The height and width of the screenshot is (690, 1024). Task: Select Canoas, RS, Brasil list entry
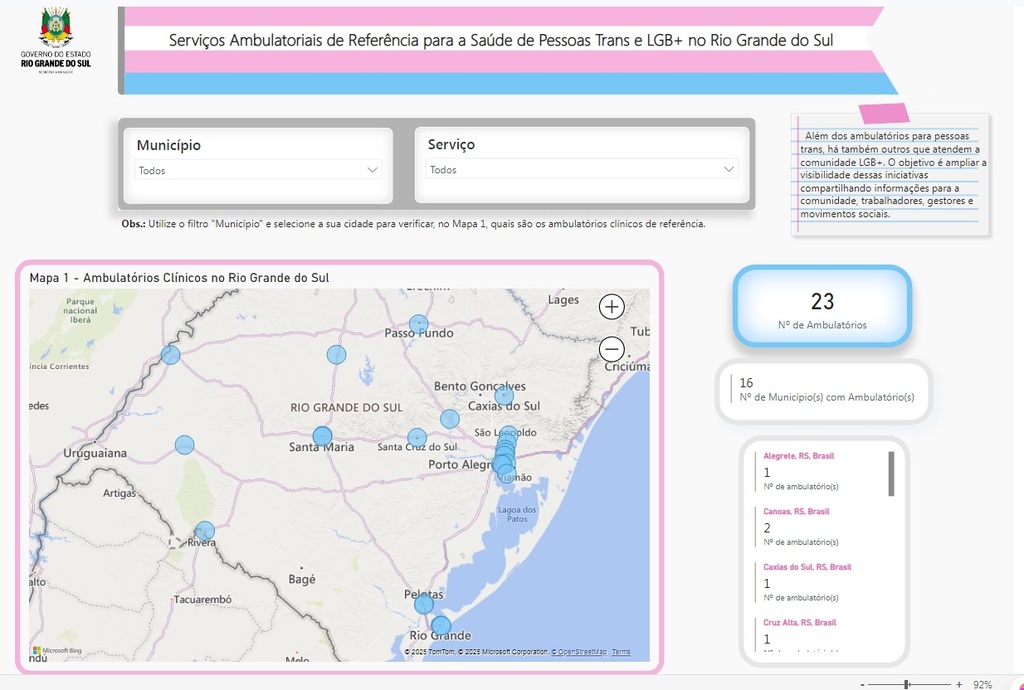(x=796, y=511)
